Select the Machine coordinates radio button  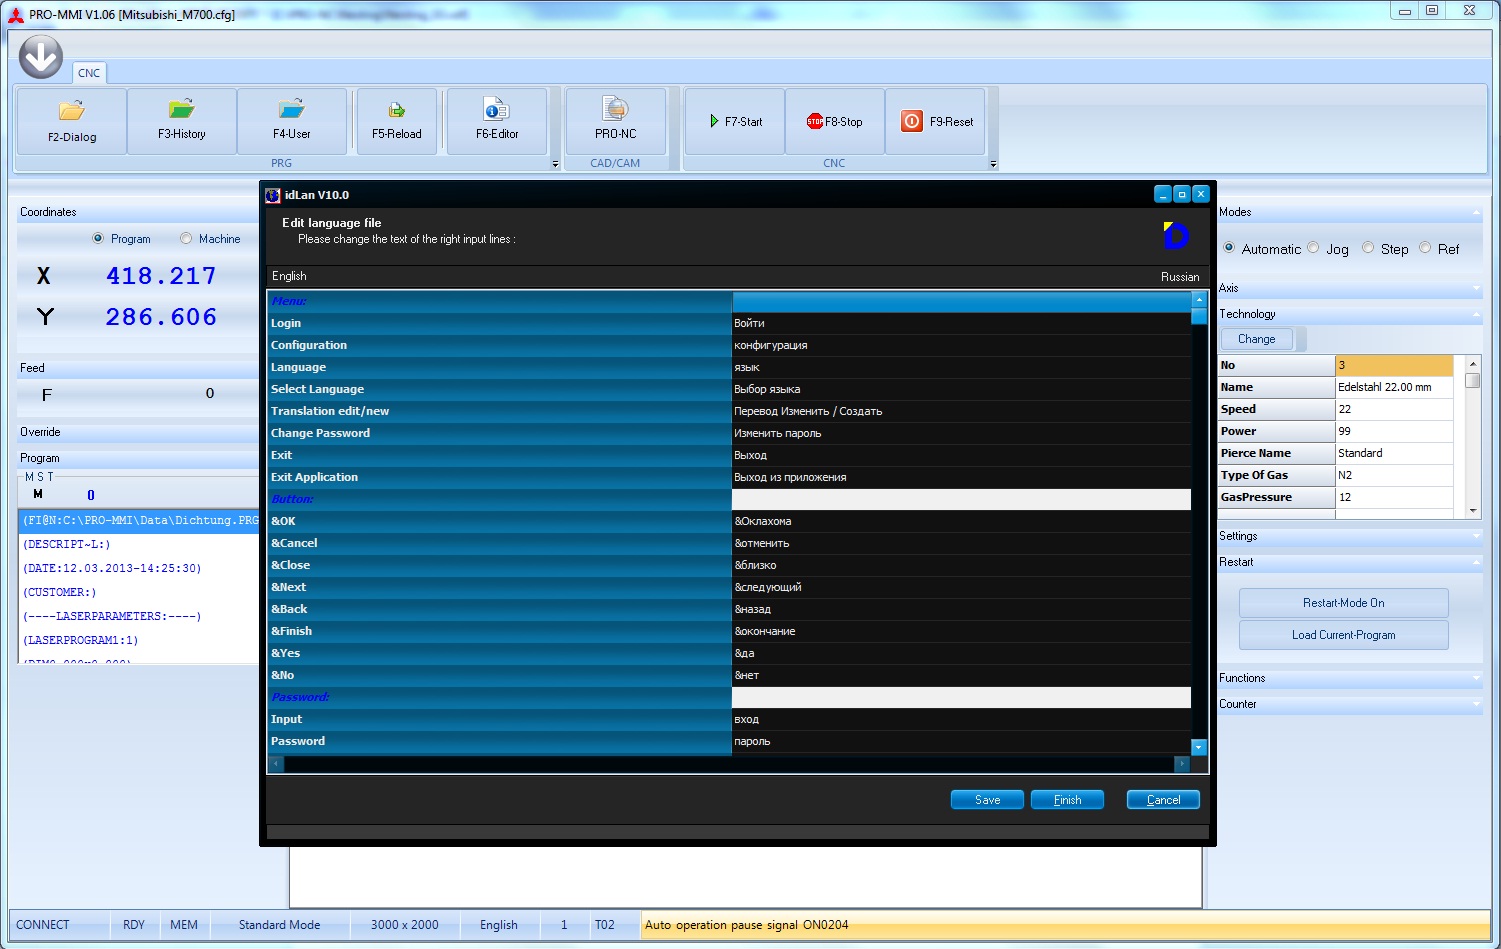(x=186, y=239)
